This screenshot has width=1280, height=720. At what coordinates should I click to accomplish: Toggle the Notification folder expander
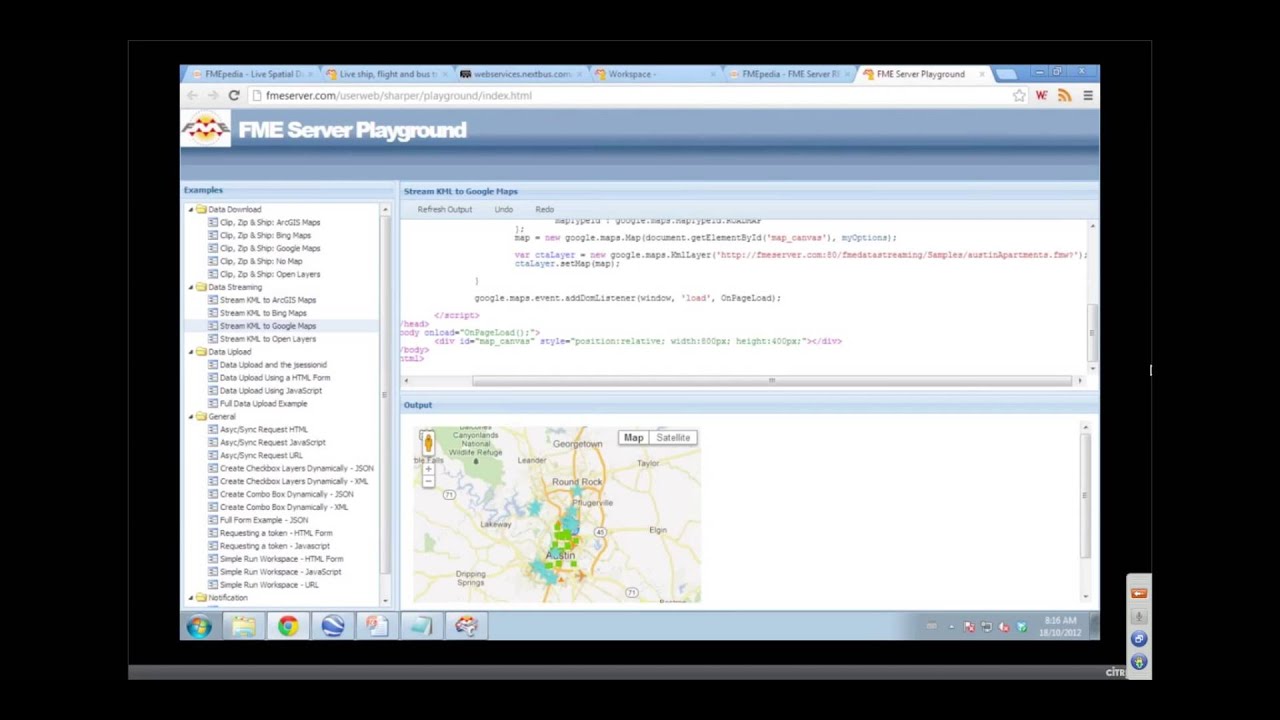pyautogui.click(x=191, y=598)
